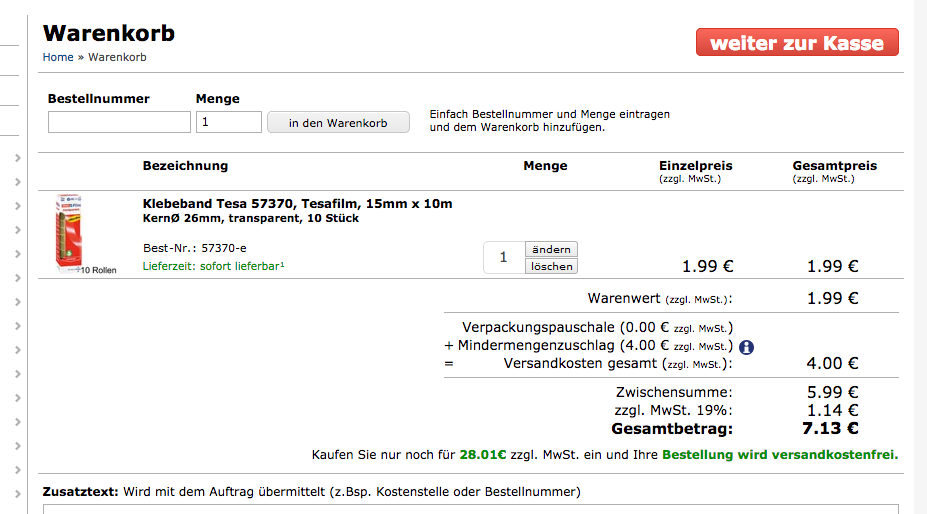Click the 'weiter zur Kasse' checkout button
927x514 pixels.
[797, 43]
